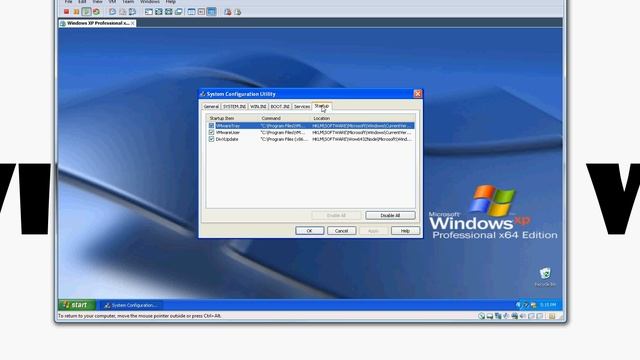Uncheck the VMwareTray startup item
This screenshot has width=640, height=360.
(x=211, y=126)
